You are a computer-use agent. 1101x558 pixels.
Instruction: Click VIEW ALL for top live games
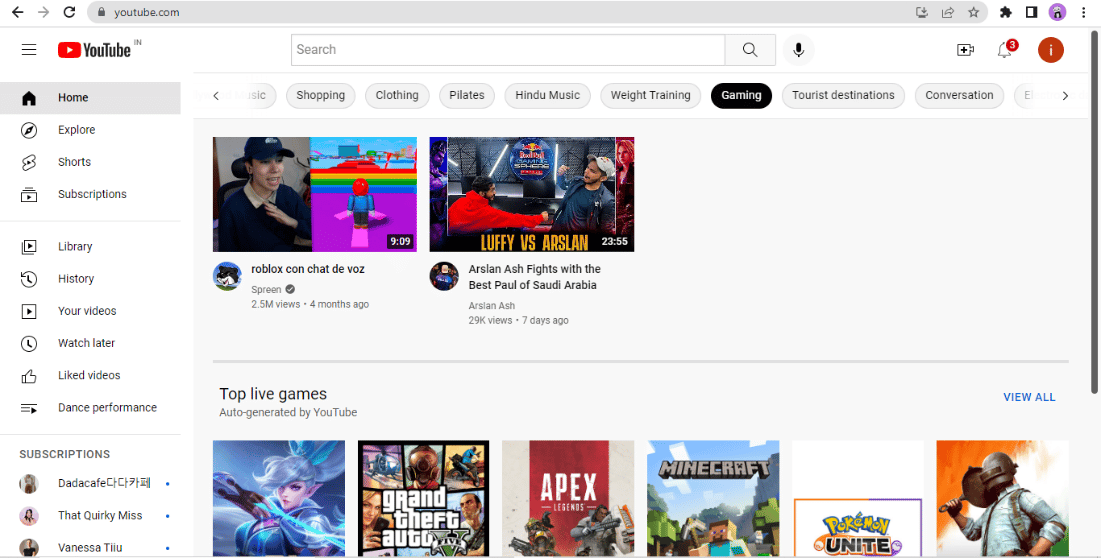(x=1029, y=397)
